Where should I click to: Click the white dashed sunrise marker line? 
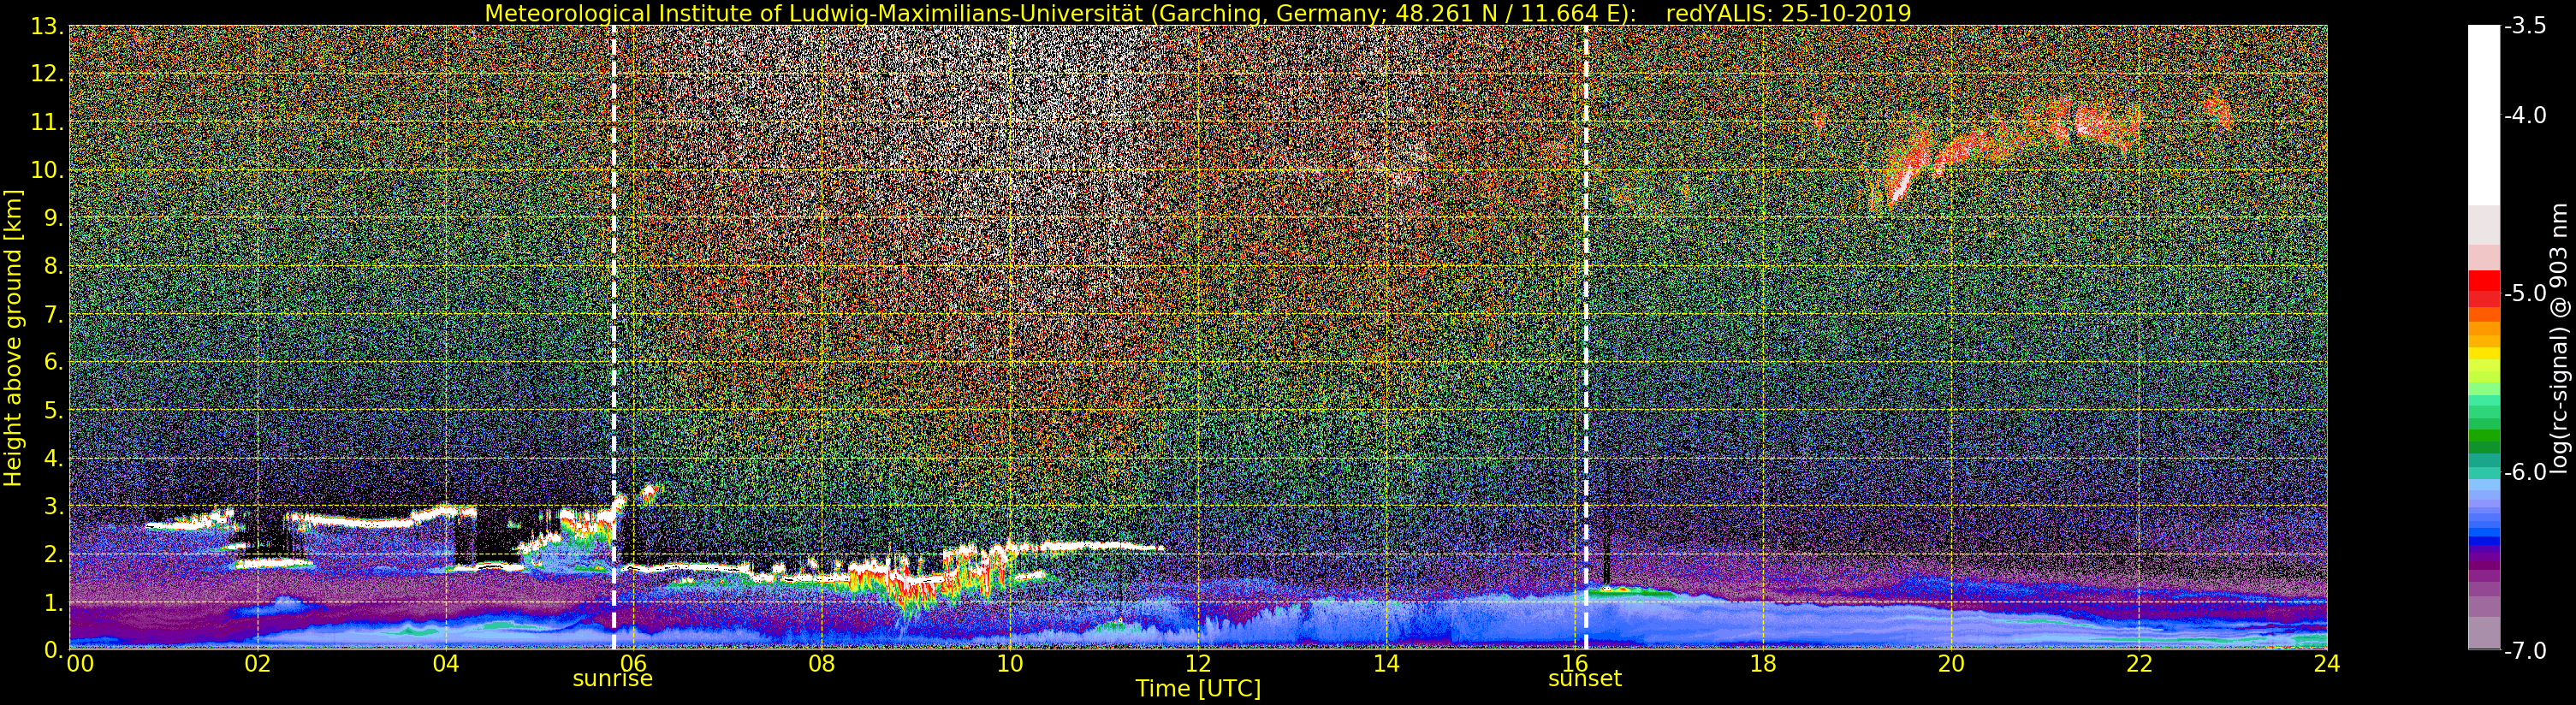[613, 337]
